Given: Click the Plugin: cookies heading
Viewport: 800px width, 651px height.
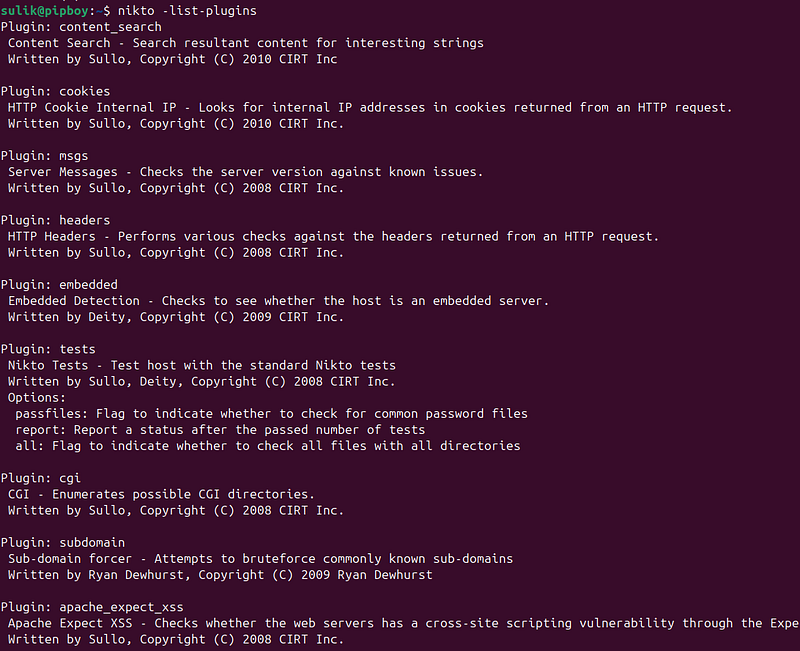Looking at the screenshot, I should [55, 91].
